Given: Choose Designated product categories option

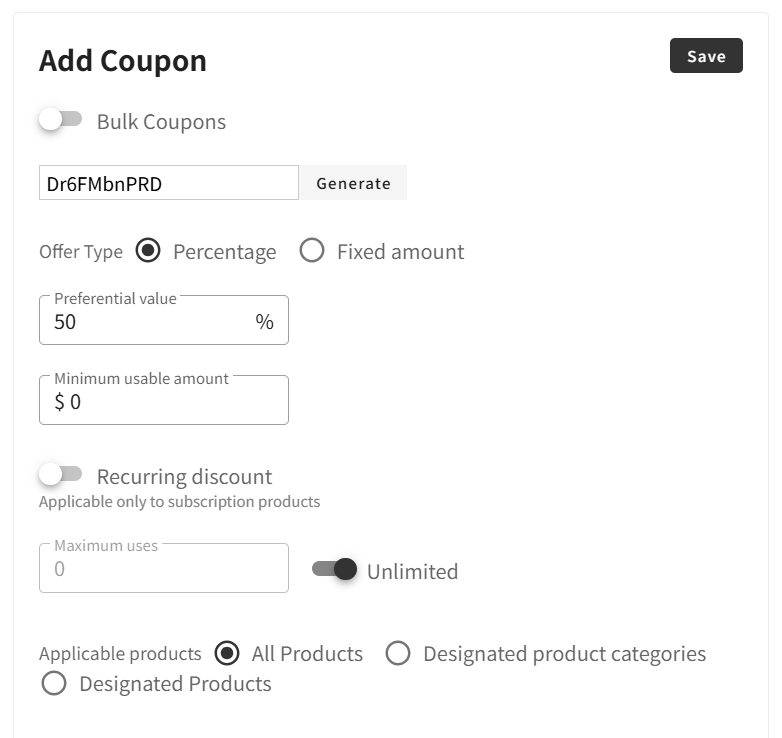Looking at the screenshot, I should (x=398, y=654).
